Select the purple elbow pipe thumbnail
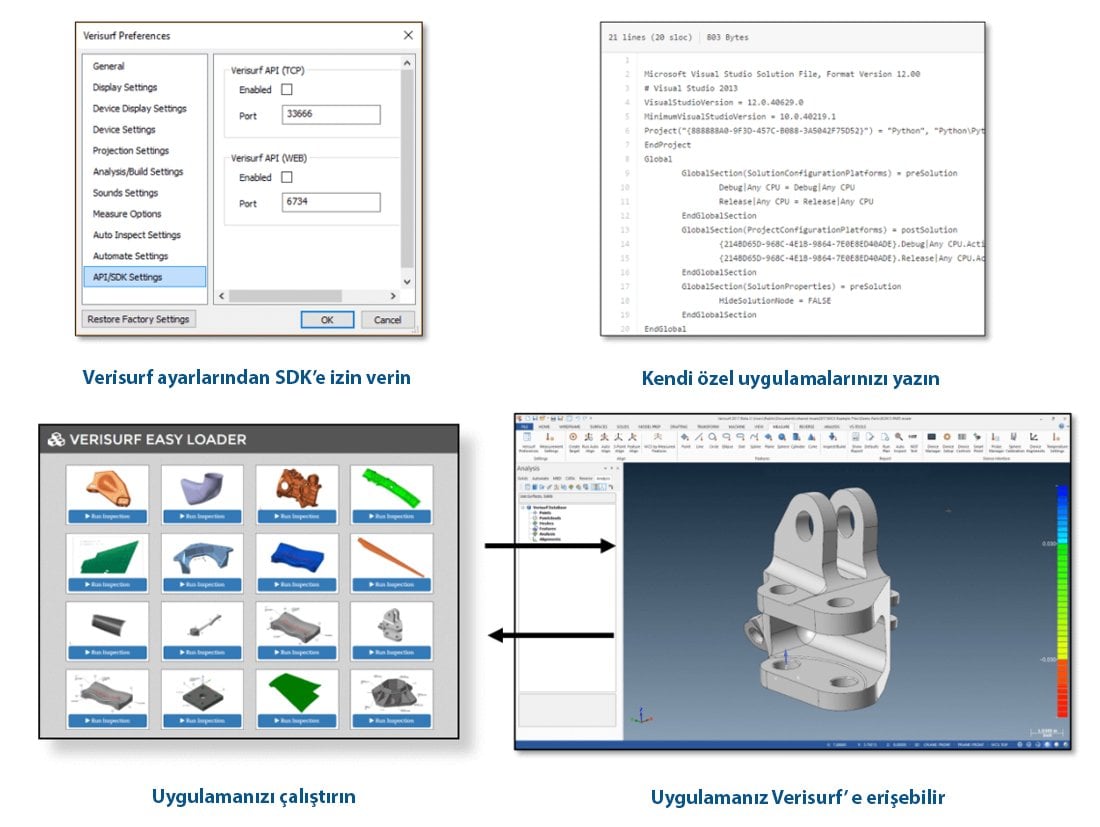 202,488
